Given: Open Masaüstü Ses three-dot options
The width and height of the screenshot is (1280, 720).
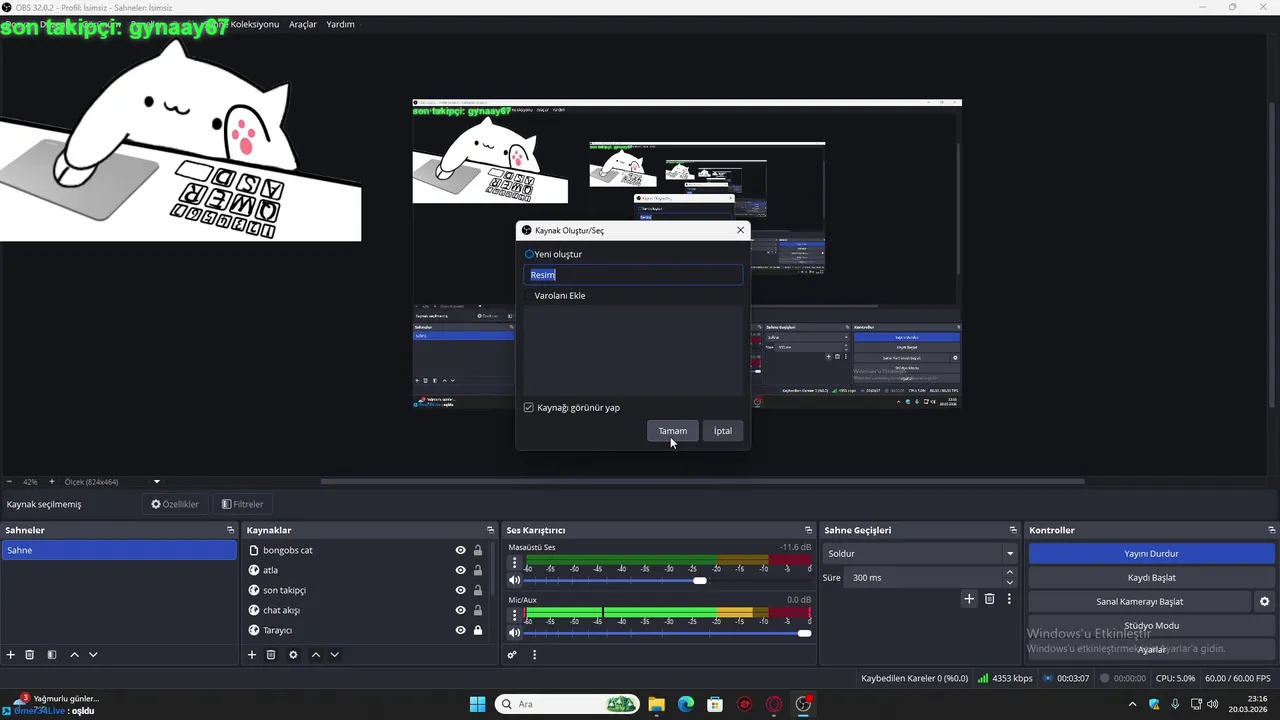Looking at the screenshot, I should pyautogui.click(x=515, y=563).
